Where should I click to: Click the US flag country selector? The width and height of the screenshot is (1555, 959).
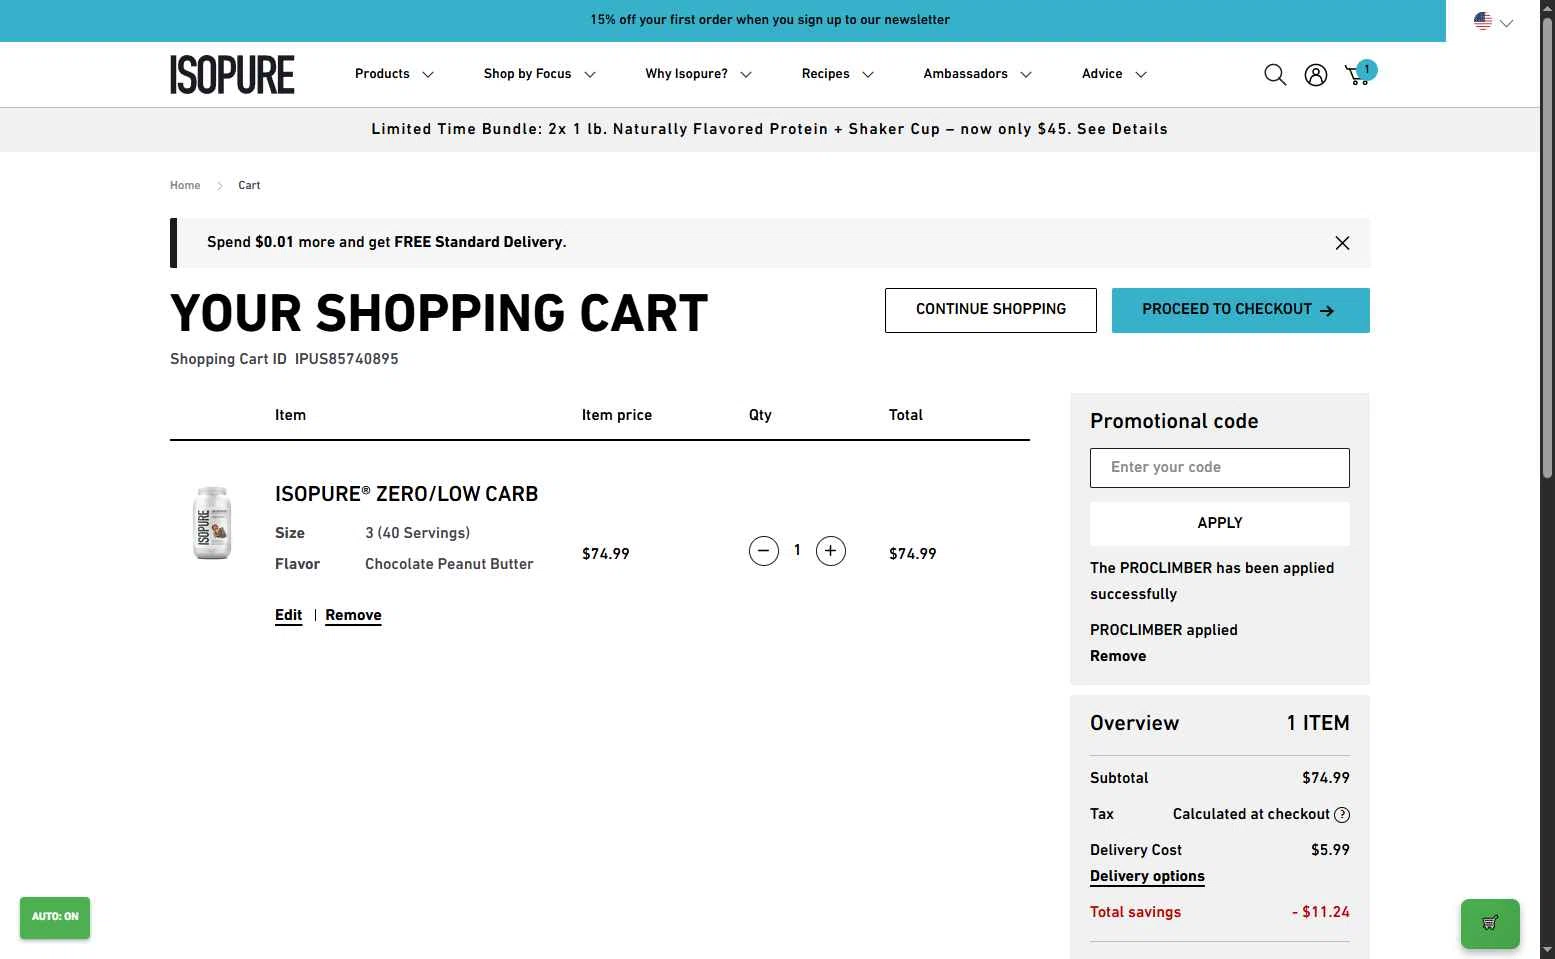(1493, 21)
